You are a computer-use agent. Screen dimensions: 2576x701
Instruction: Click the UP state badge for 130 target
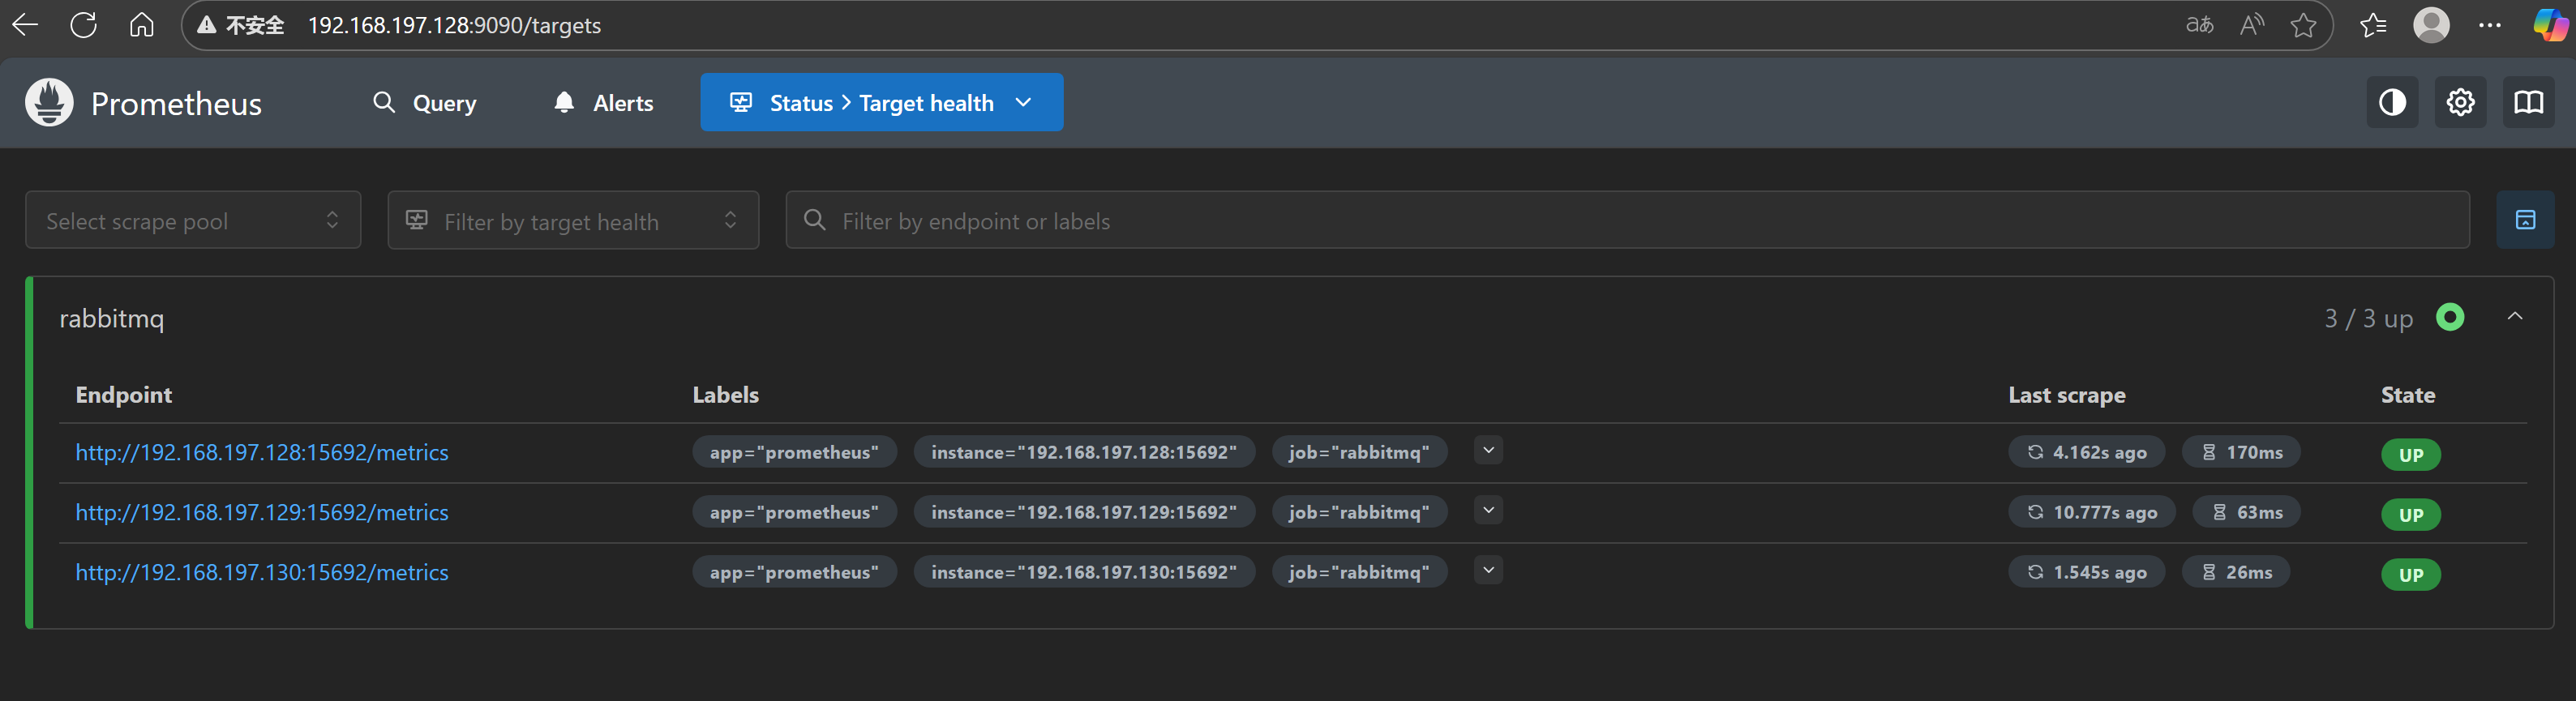point(2411,575)
